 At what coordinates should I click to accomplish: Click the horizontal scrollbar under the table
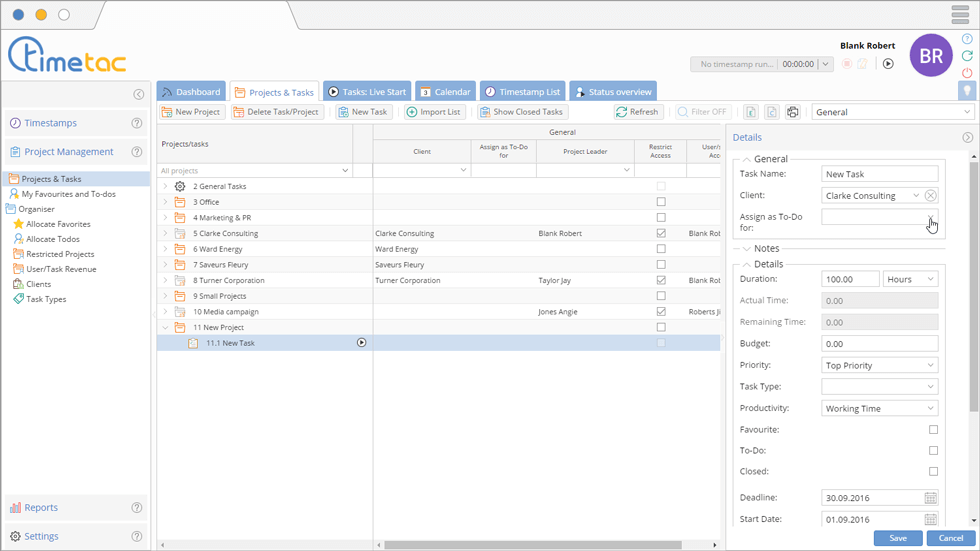pos(532,545)
